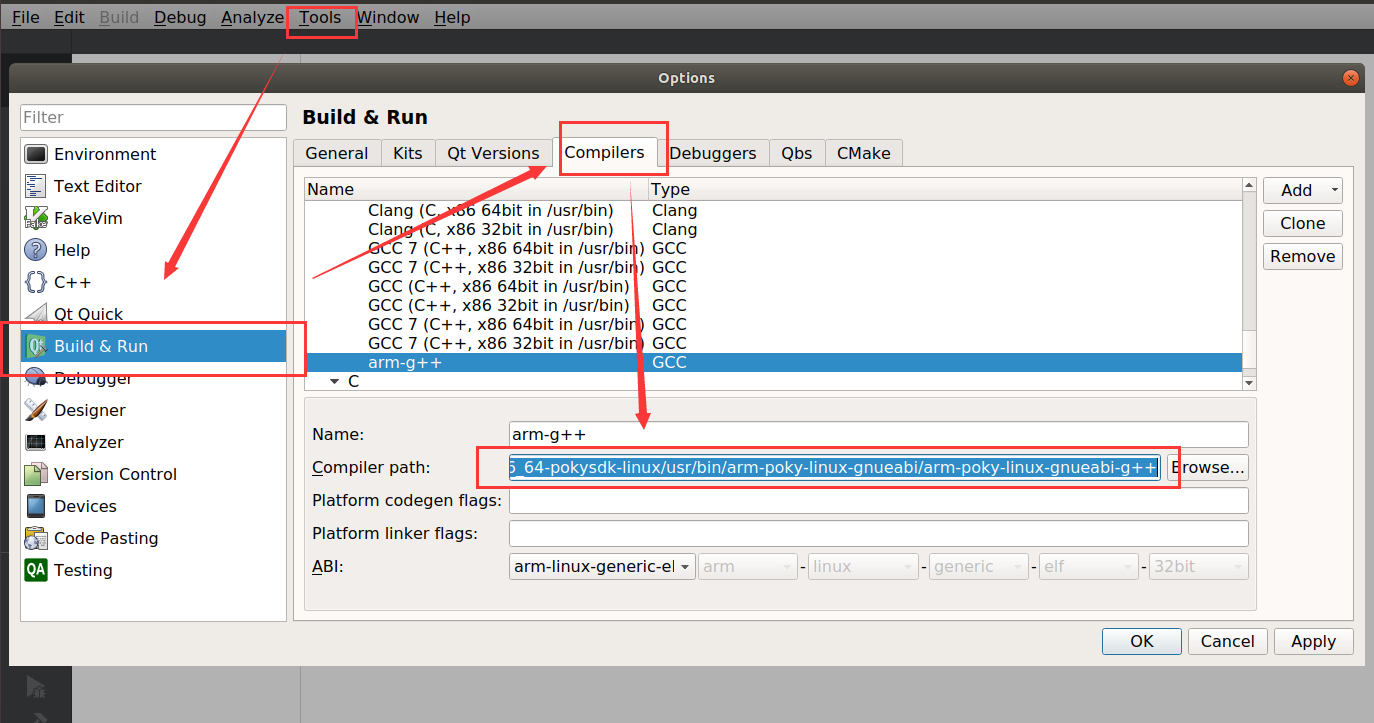1374x723 pixels.
Task: Switch to the Debuggers tab
Action: click(713, 153)
